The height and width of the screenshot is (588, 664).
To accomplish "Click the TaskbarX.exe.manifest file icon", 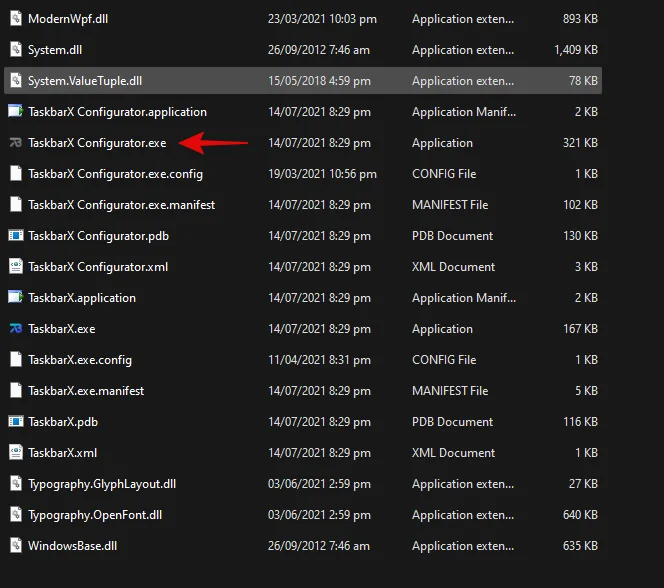I will tap(16, 390).
